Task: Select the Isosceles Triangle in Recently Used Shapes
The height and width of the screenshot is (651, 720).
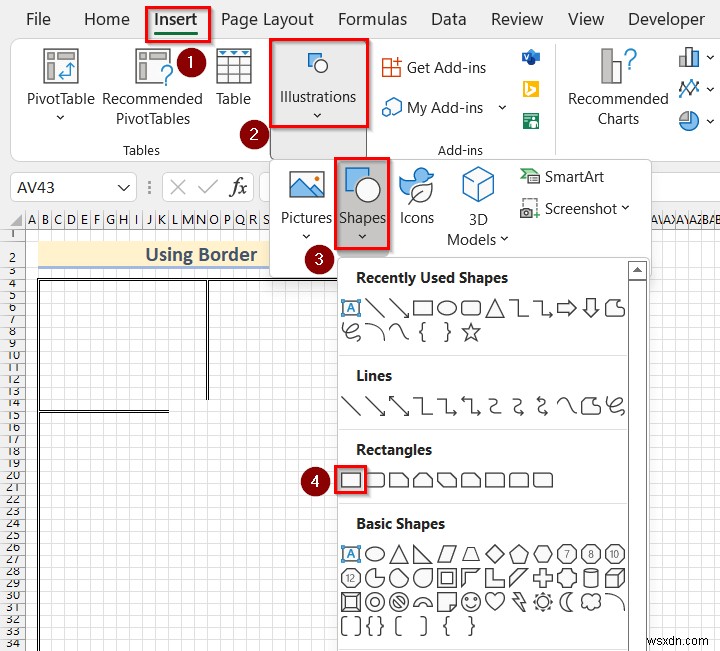Action: (495, 308)
